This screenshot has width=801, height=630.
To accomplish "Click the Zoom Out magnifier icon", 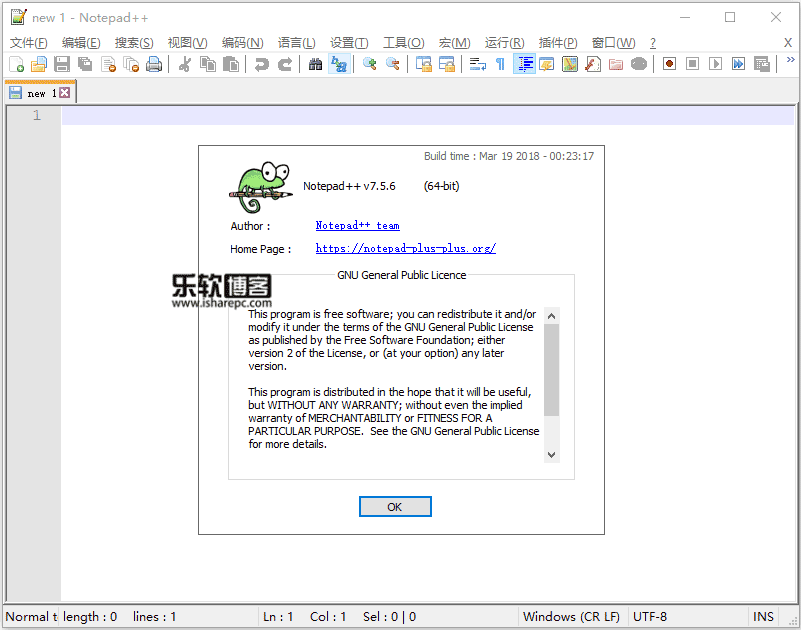I will click(393, 64).
